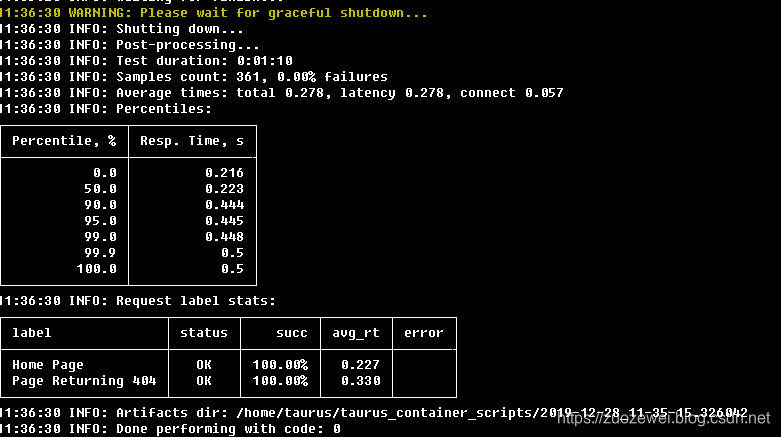Click response time 0.223
This screenshot has height=437, width=781.
point(225,189)
